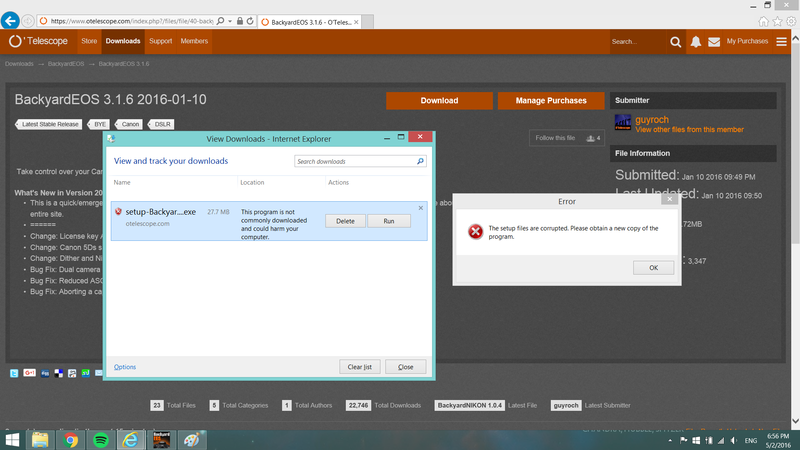Click Close in View Downloads dialog
This screenshot has height=450, width=800.
pyautogui.click(x=406, y=367)
